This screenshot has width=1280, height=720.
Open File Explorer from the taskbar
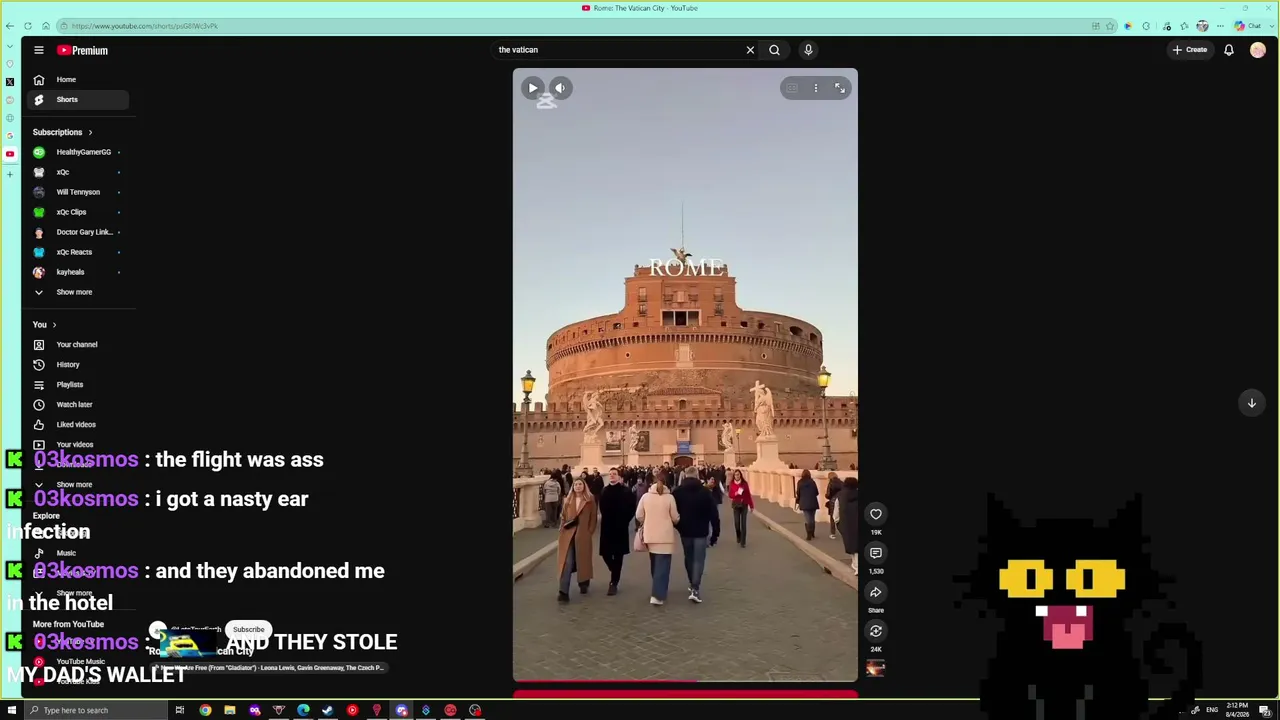click(x=230, y=711)
